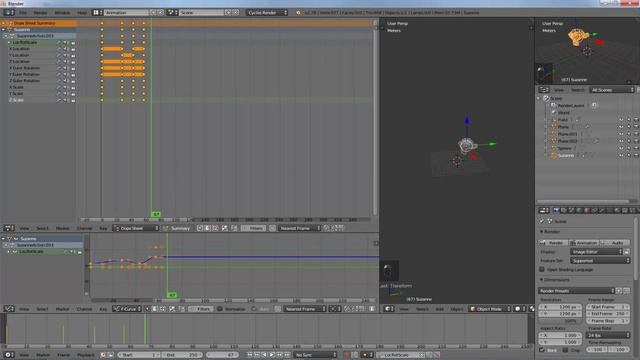Click Filters button in the Dope Sheet header
This screenshot has height=360, width=640.
(253, 228)
